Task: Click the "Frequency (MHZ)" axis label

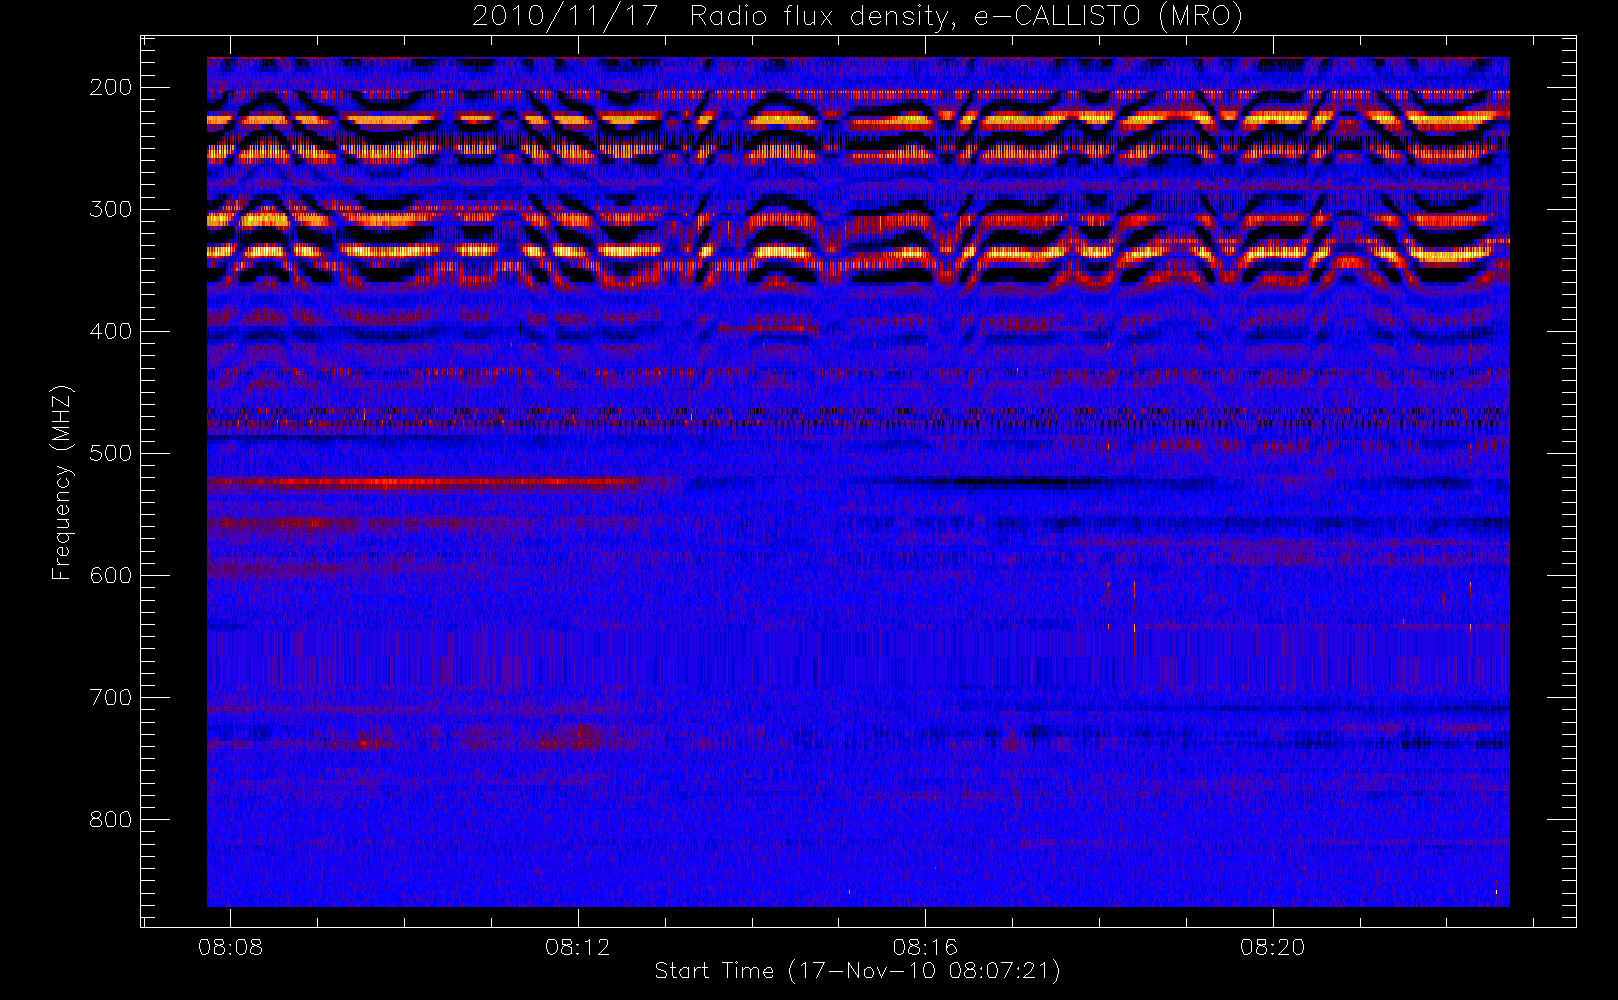Action: pyautogui.click(x=62, y=482)
